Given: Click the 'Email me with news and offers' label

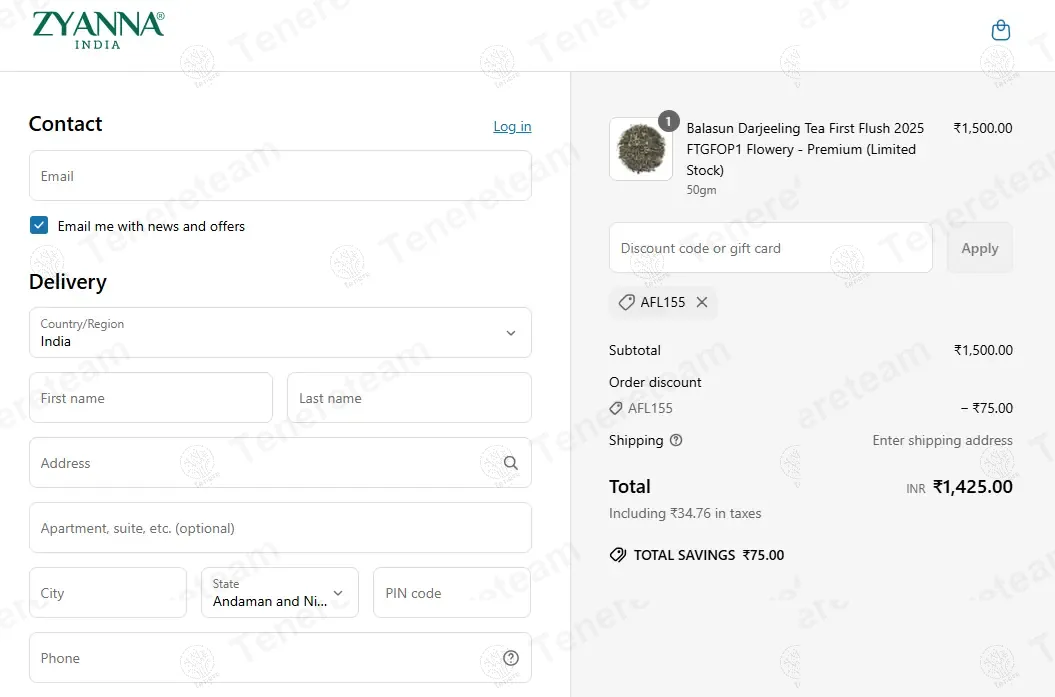Looking at the screenshot, I should pos(151,226).
